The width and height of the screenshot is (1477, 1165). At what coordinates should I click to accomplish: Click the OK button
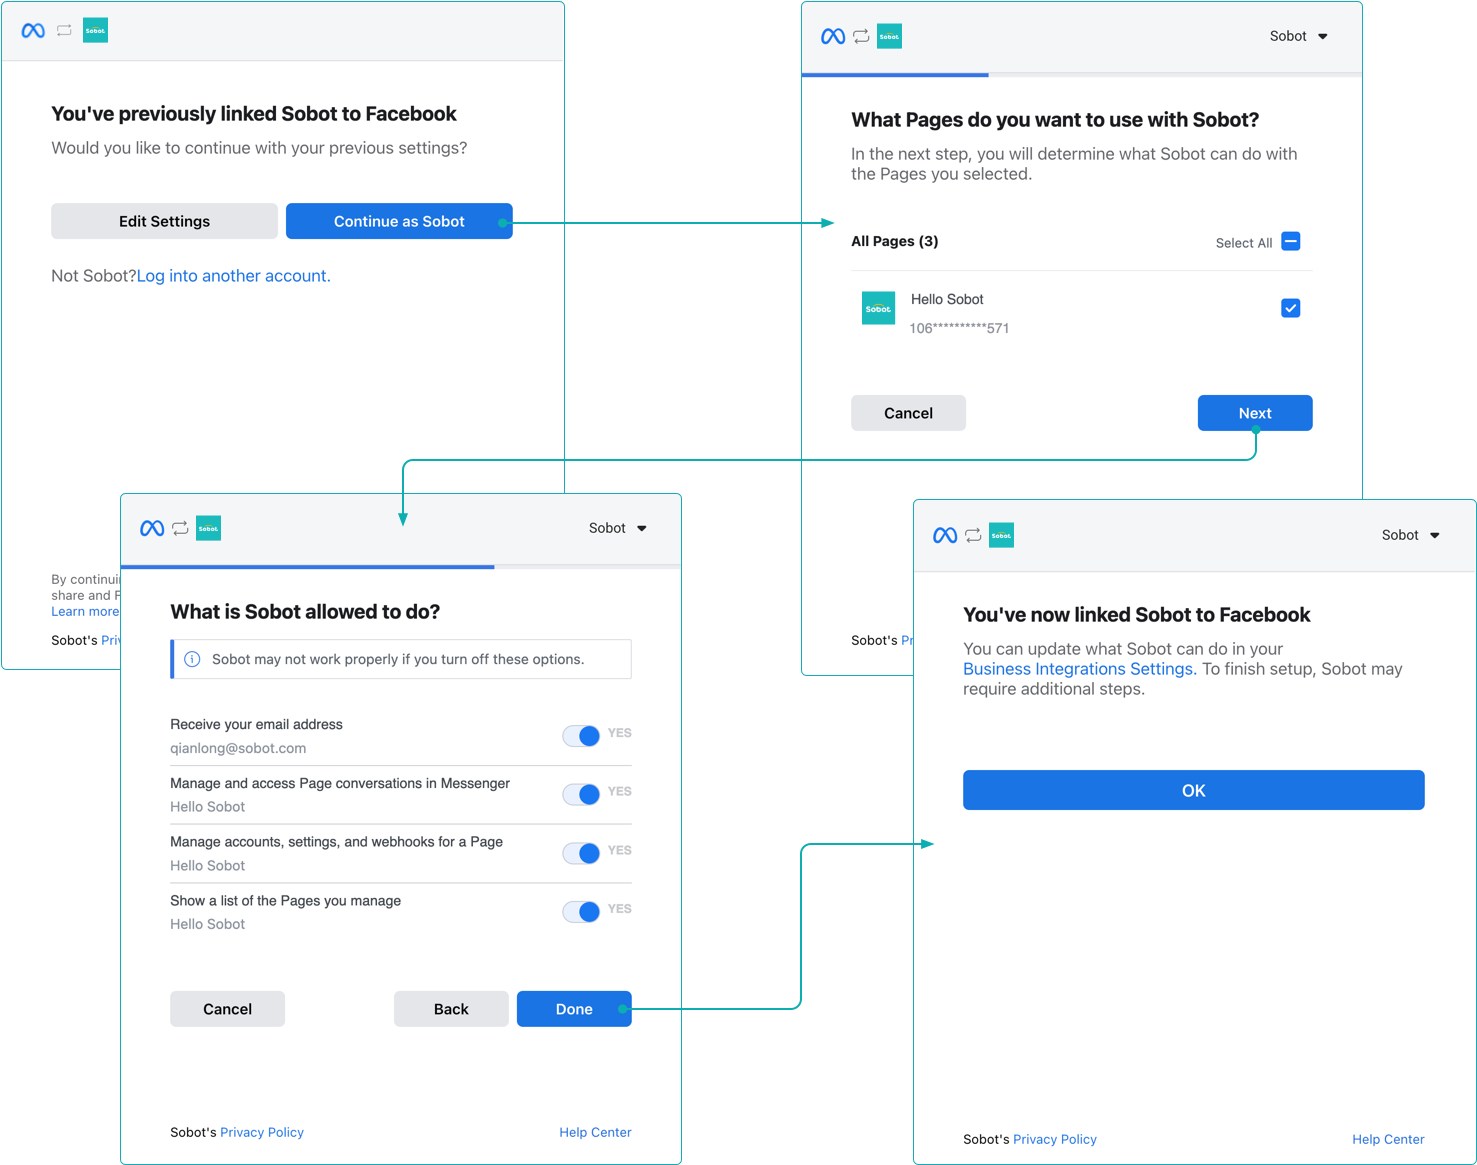click(x=1193, y=790)
